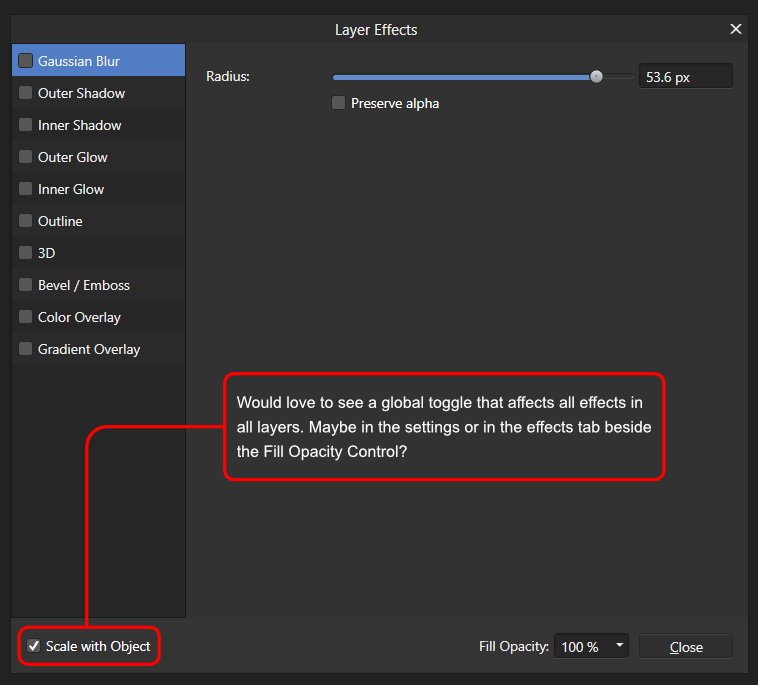The height and width of the screenshot is (685, 758).
Task: Close the Layer Effects dialog with X
Action: click(736, 29)
